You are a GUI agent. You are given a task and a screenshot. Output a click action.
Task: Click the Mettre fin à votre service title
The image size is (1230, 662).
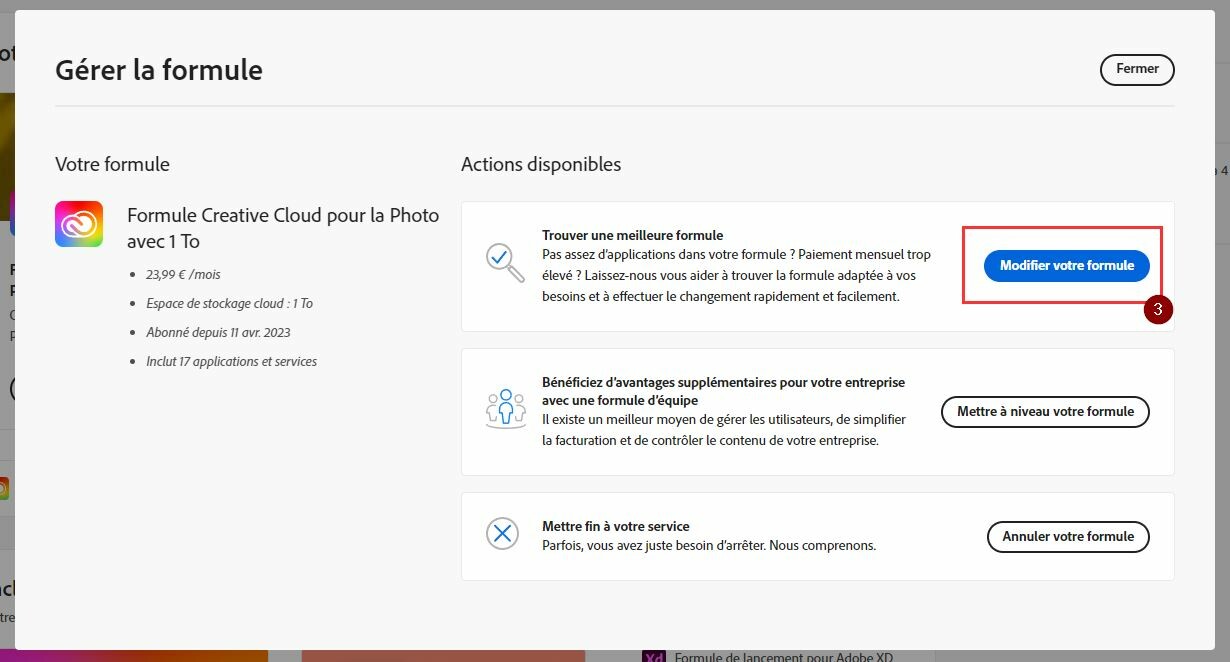tap(615, 526)
